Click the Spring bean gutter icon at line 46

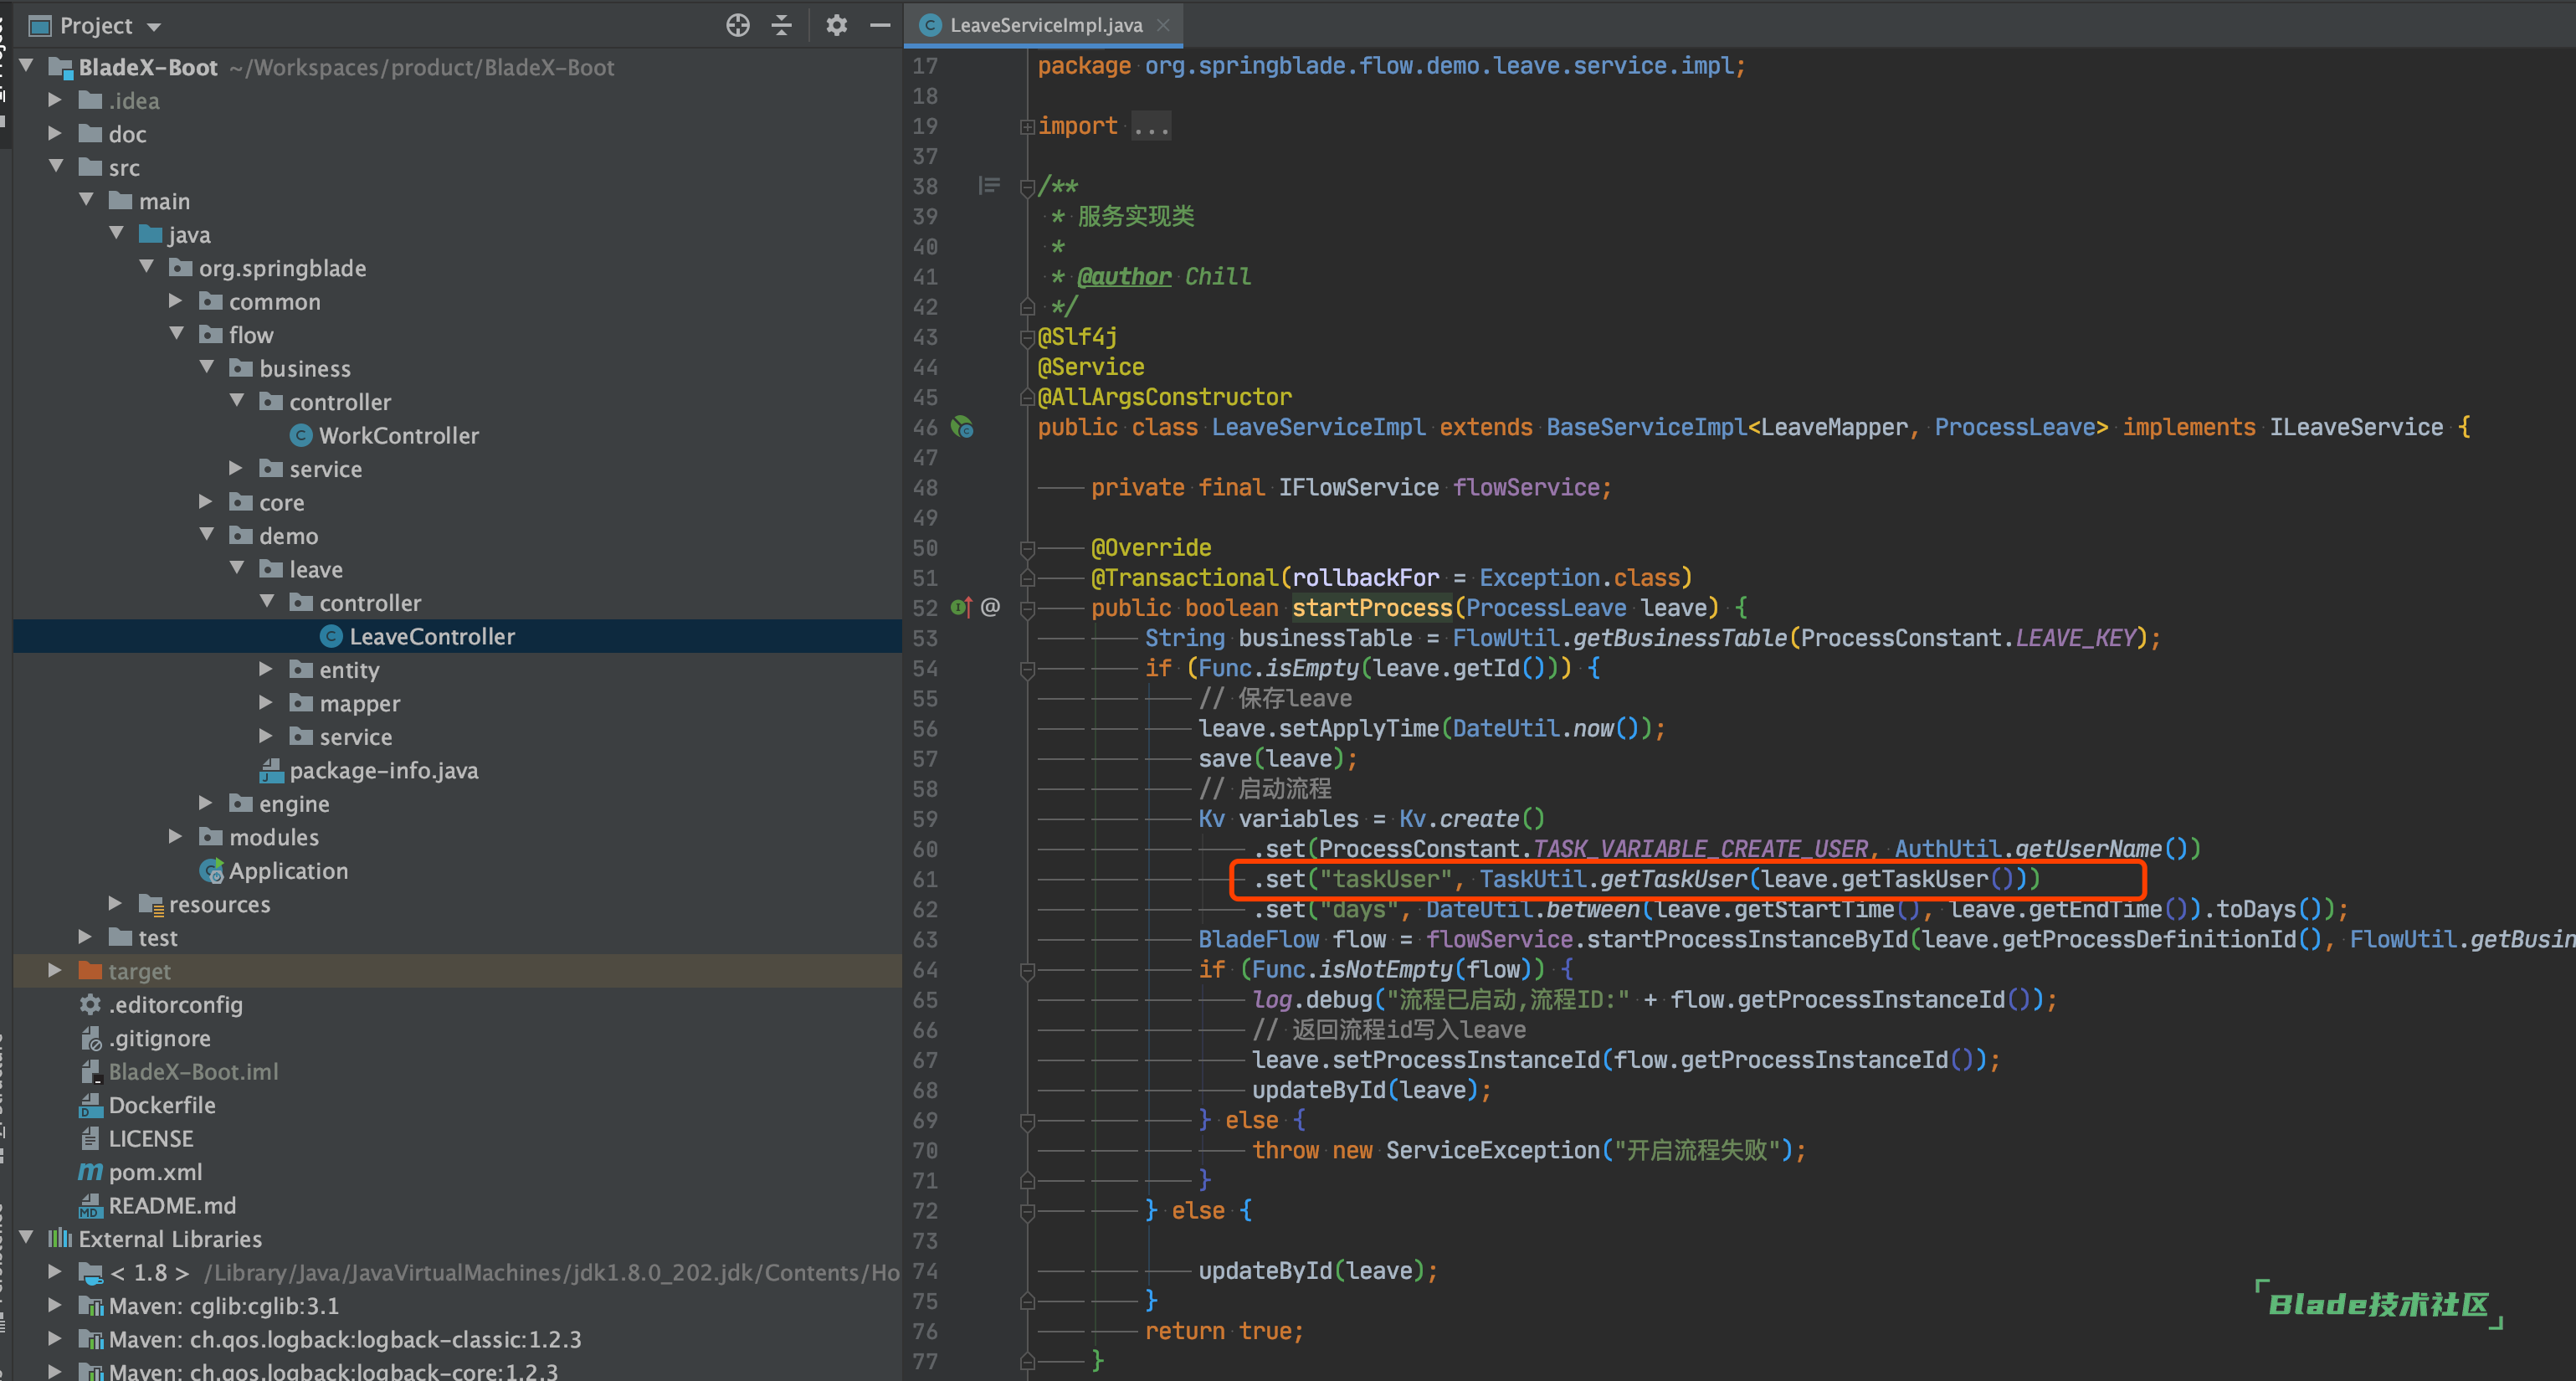click(x=962, y=427)
